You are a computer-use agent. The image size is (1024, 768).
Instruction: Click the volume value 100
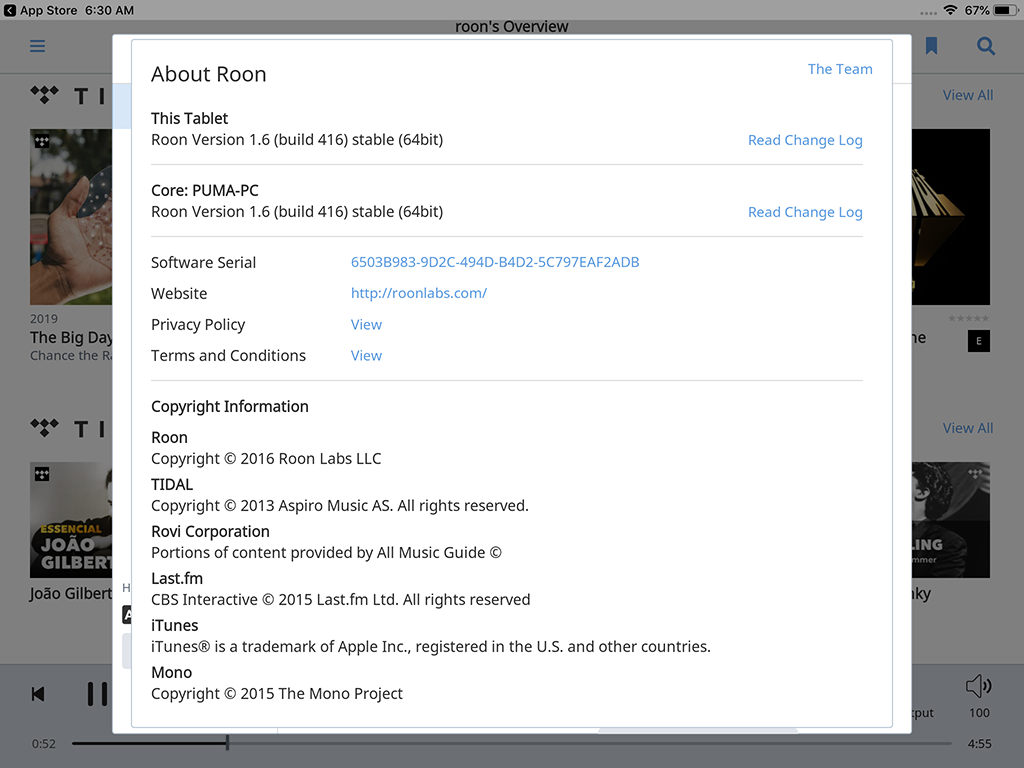point(979,713)
